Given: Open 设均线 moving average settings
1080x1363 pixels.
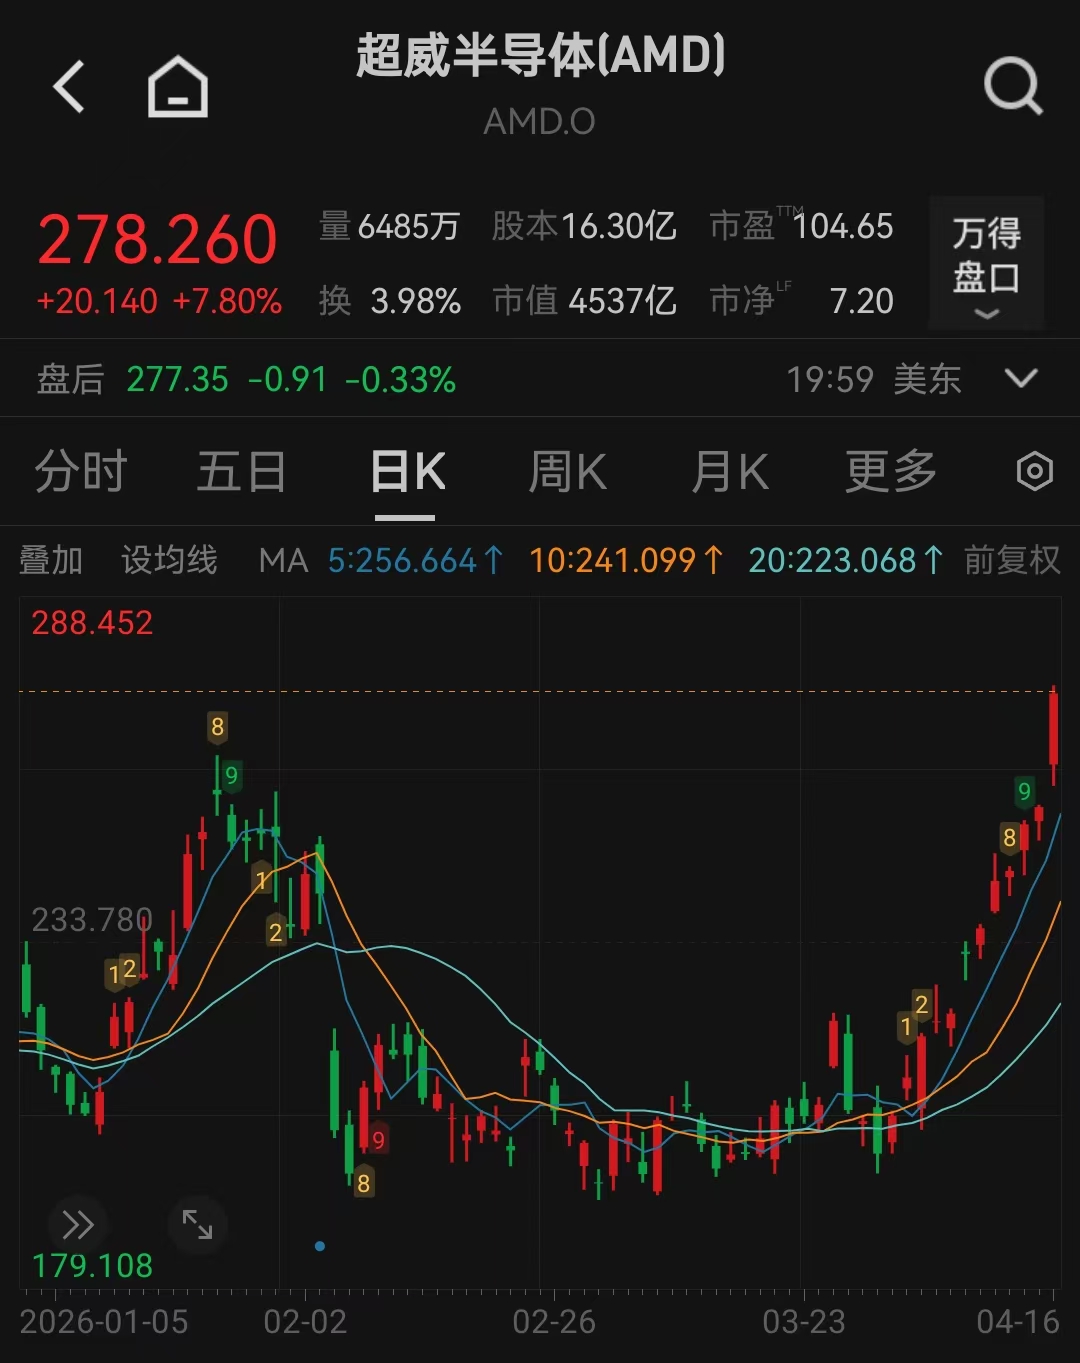Looking at the screenshot, I should [169, 560].
